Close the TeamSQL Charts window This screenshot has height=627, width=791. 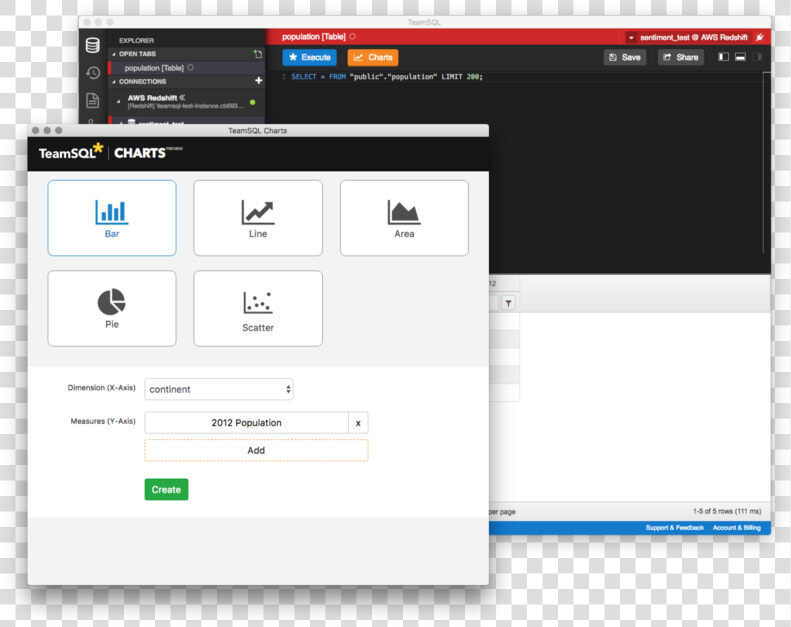coord(35,130)
